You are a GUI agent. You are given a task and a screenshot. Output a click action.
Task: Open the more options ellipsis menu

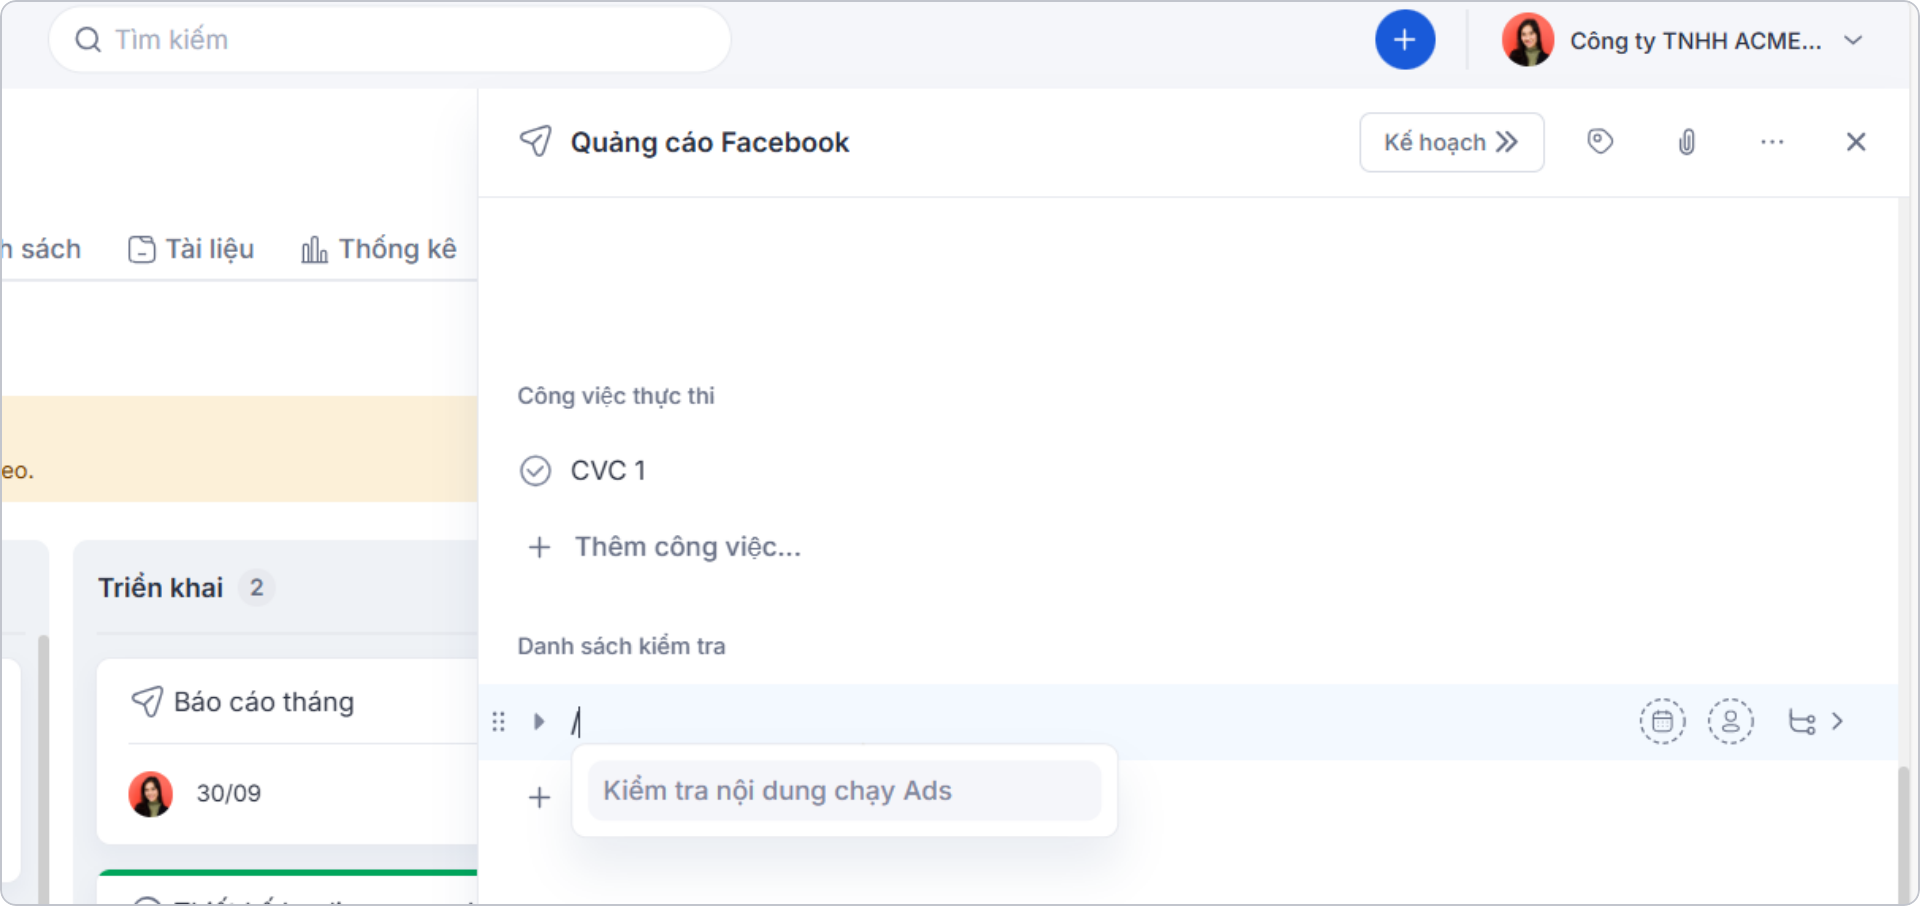(x=1772, y=141)
